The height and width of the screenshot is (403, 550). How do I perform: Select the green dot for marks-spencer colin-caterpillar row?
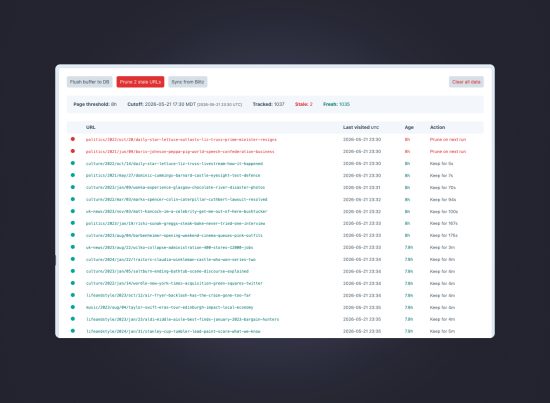point(73,199)
